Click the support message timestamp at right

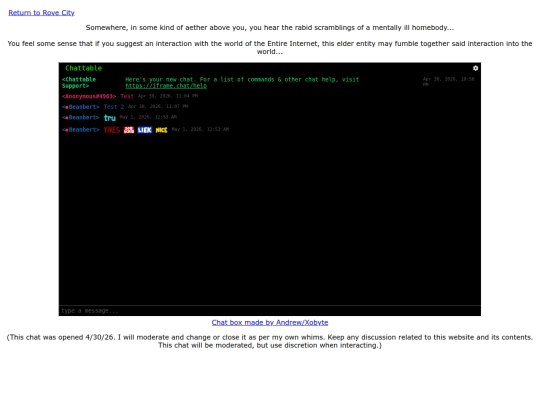(448, 82)
